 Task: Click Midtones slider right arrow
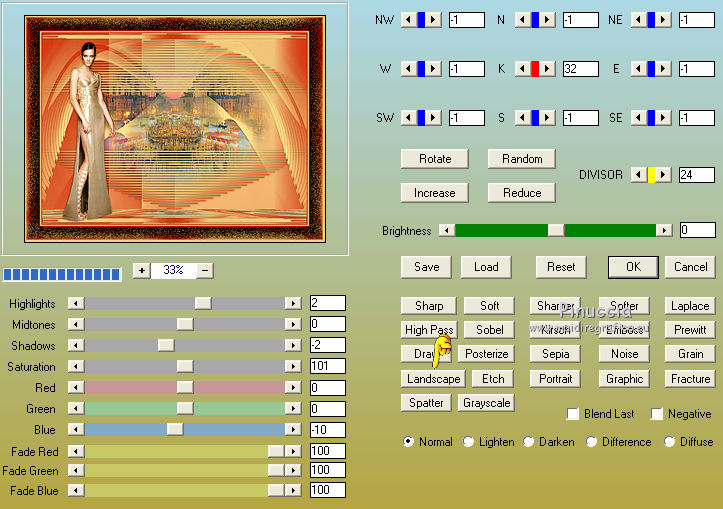click(x=293, y=324)
